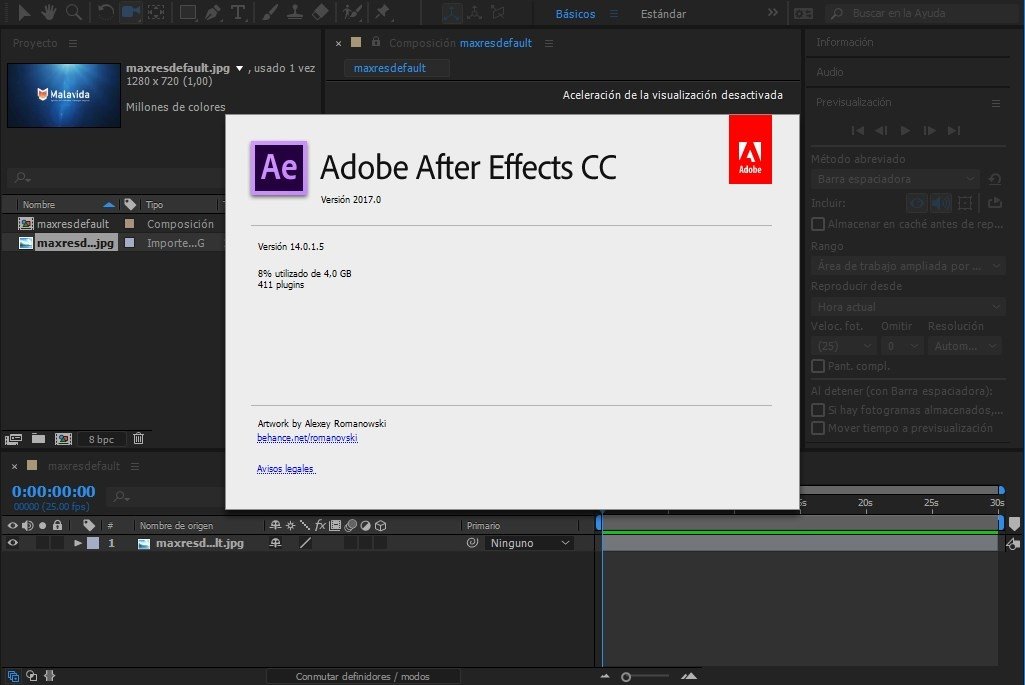Screen dimensions: 1025x685
Task: Check 'Si hay fotogramas almacenados' checkbox
Action: click(818, 410)
